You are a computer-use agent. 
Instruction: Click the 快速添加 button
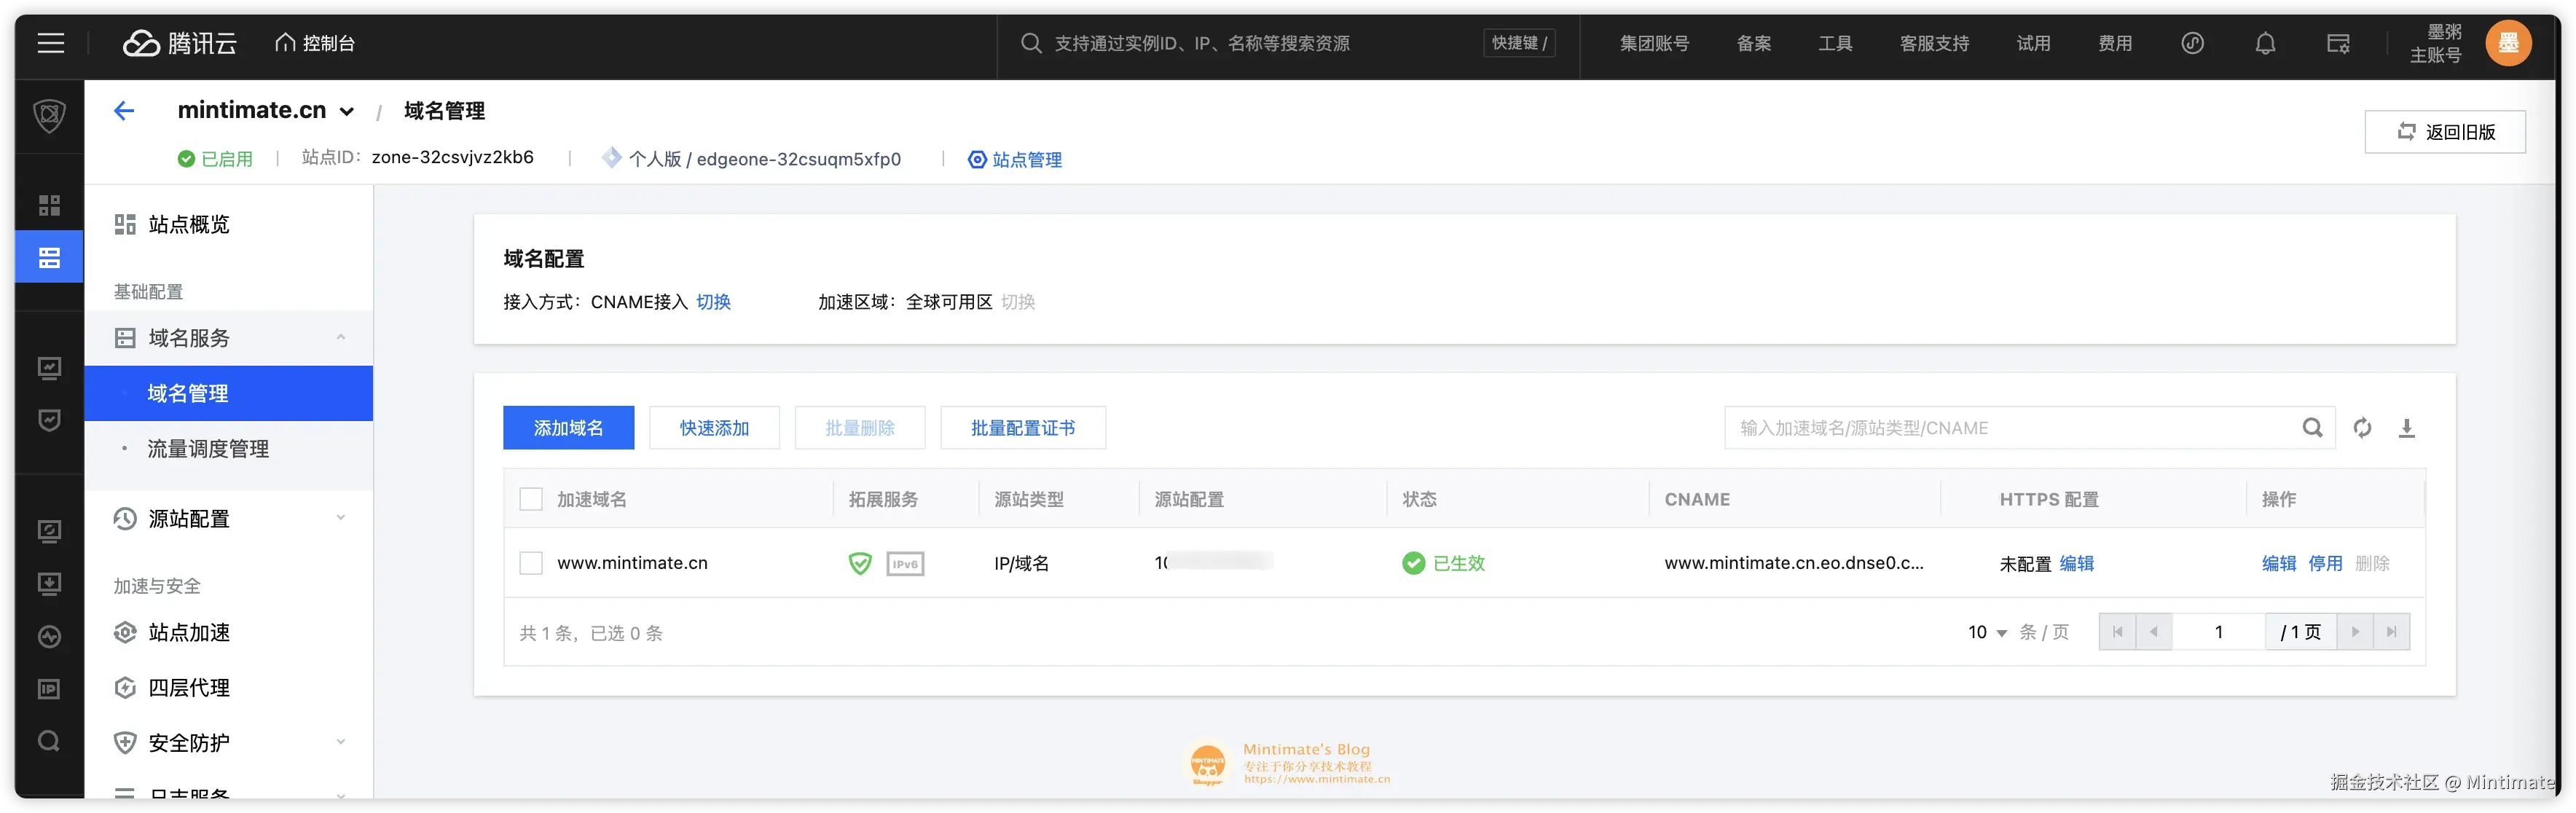[714, 428]
